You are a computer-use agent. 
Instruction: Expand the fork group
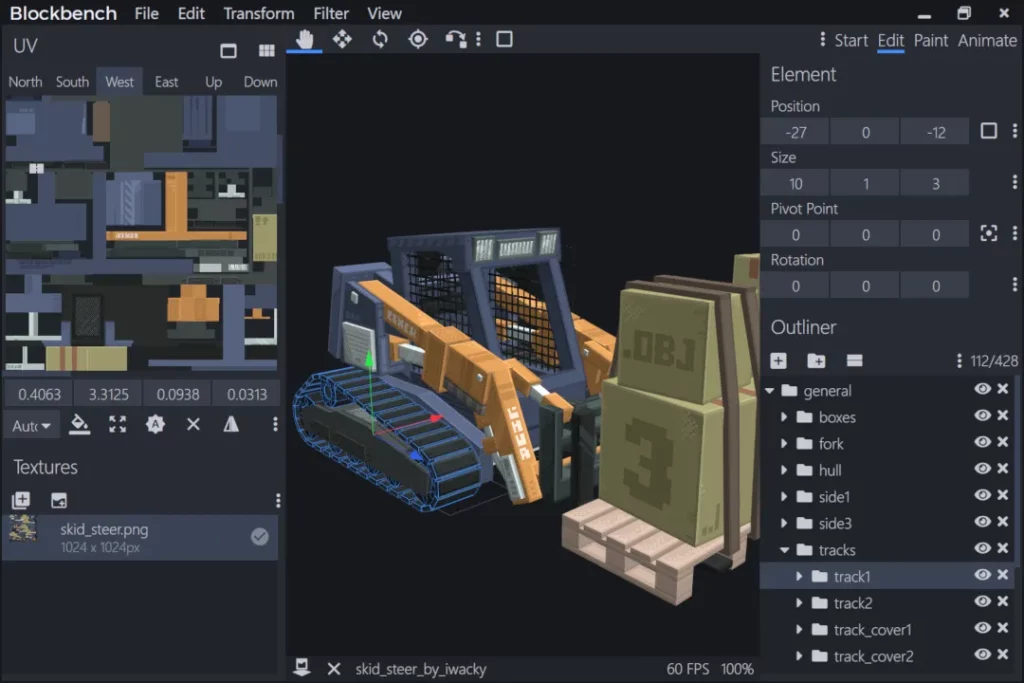pos(784,444)
